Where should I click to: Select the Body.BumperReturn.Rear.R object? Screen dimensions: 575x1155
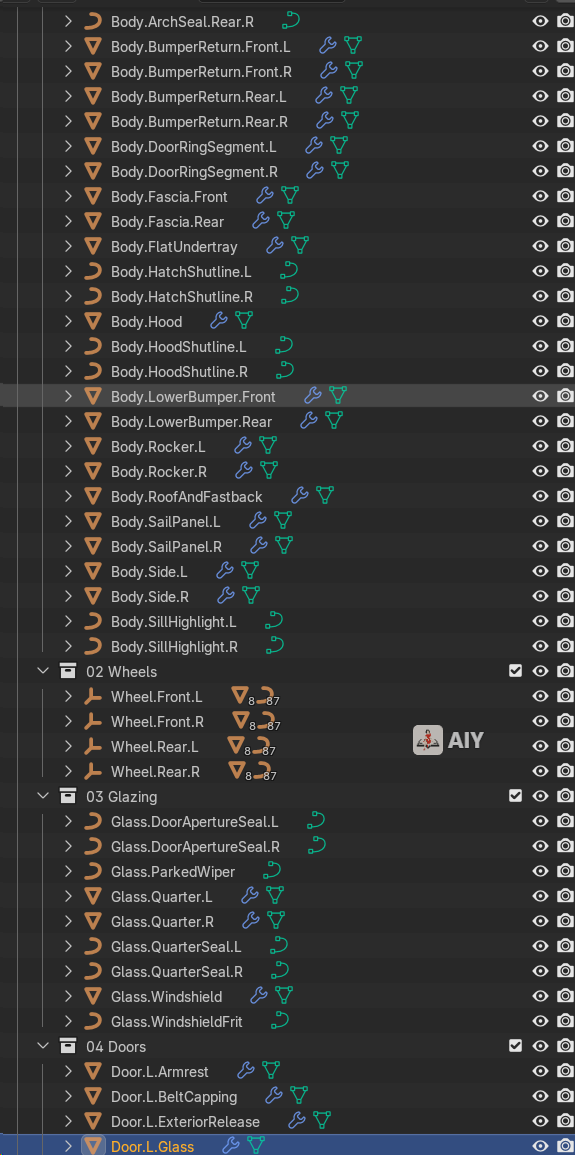point(200,122)
